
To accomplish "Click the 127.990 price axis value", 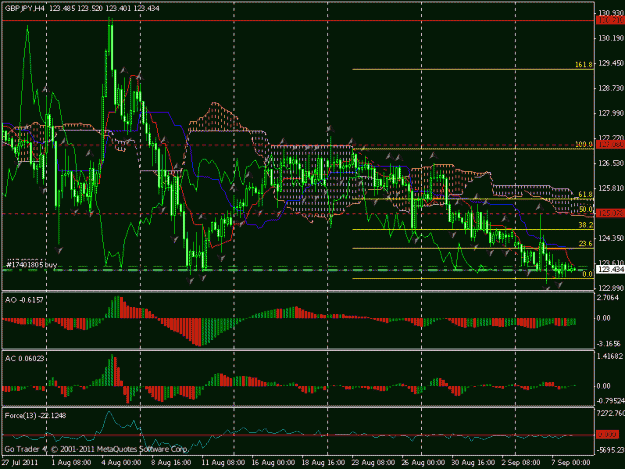I will click(x=610, y=113).
